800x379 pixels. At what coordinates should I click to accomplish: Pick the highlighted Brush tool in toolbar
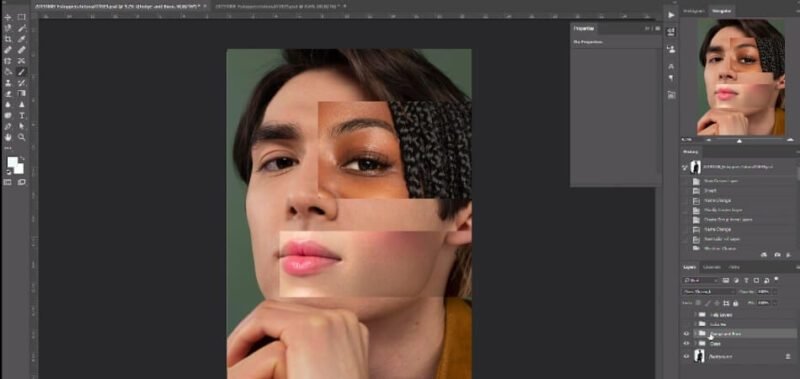[x=21, y=71]
